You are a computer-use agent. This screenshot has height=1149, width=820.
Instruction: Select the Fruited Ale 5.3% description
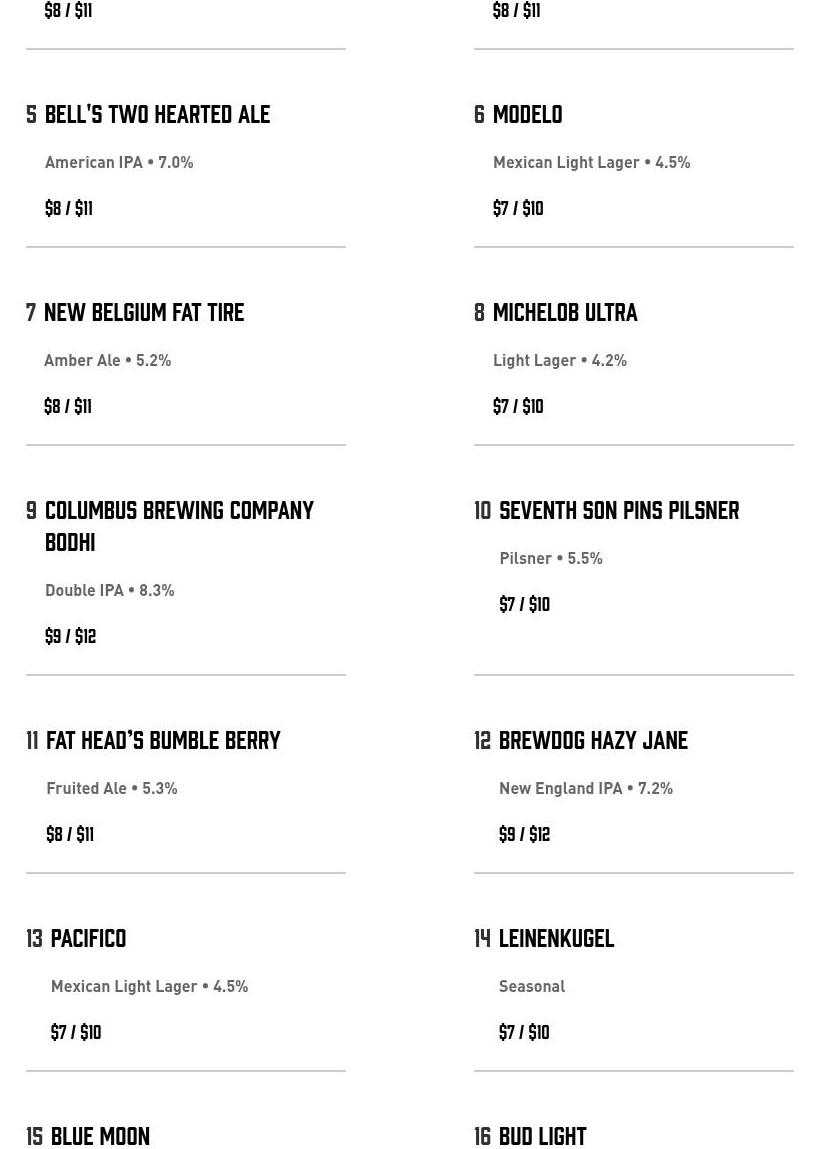point(112,788)
